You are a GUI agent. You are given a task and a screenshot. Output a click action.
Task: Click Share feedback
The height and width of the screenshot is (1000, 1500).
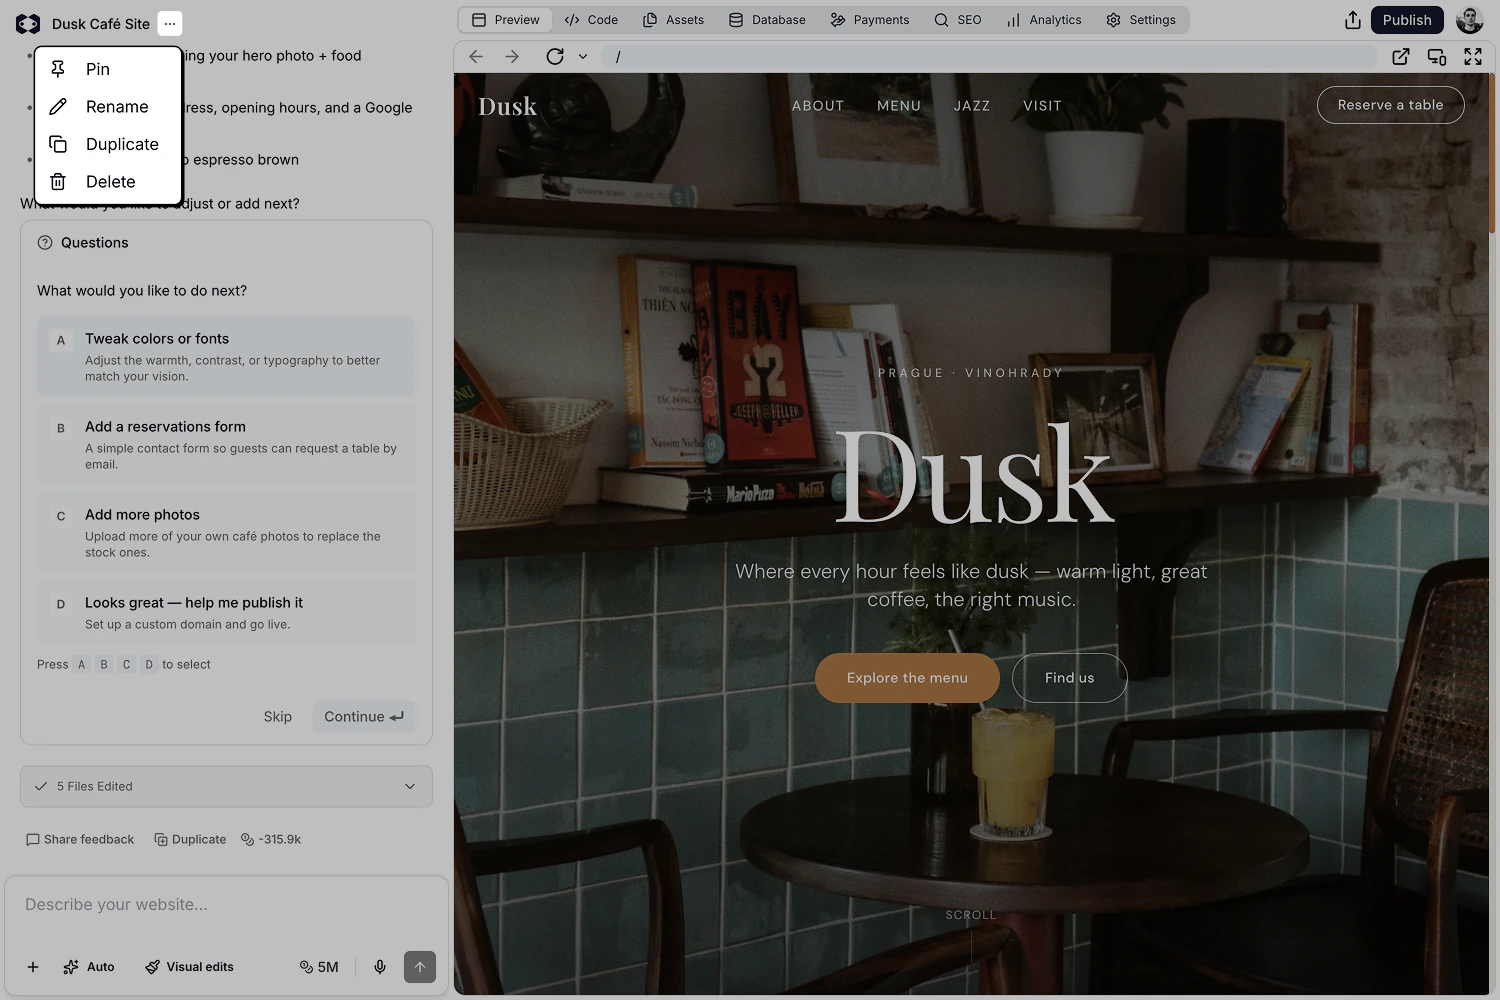click(x=80, y=840)
